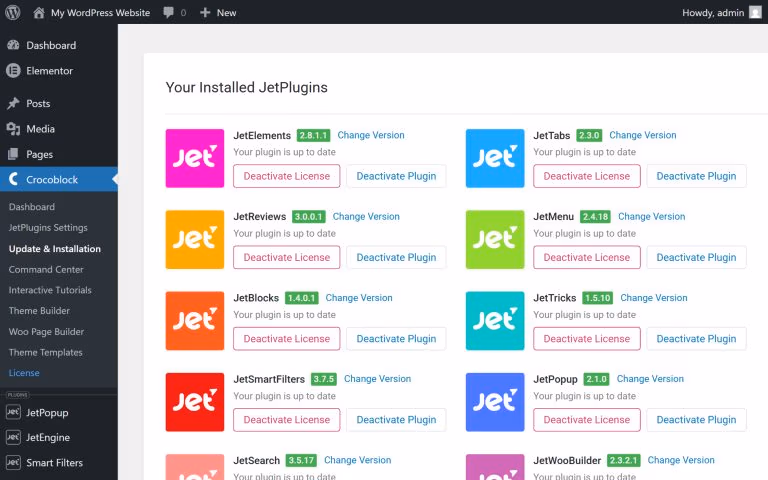Image resolution: width=768 pixels, height=480 pixels.
Task: Open Theme Builder submenu item
Action: (x=39, y=311)
